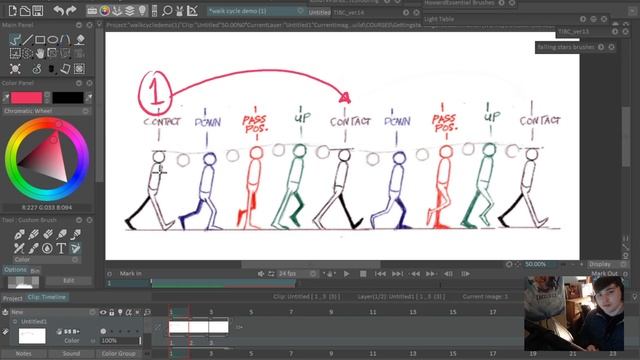This screenshot has width=640, height=360.
Task: Select the straight line tool
Action: 28,40
